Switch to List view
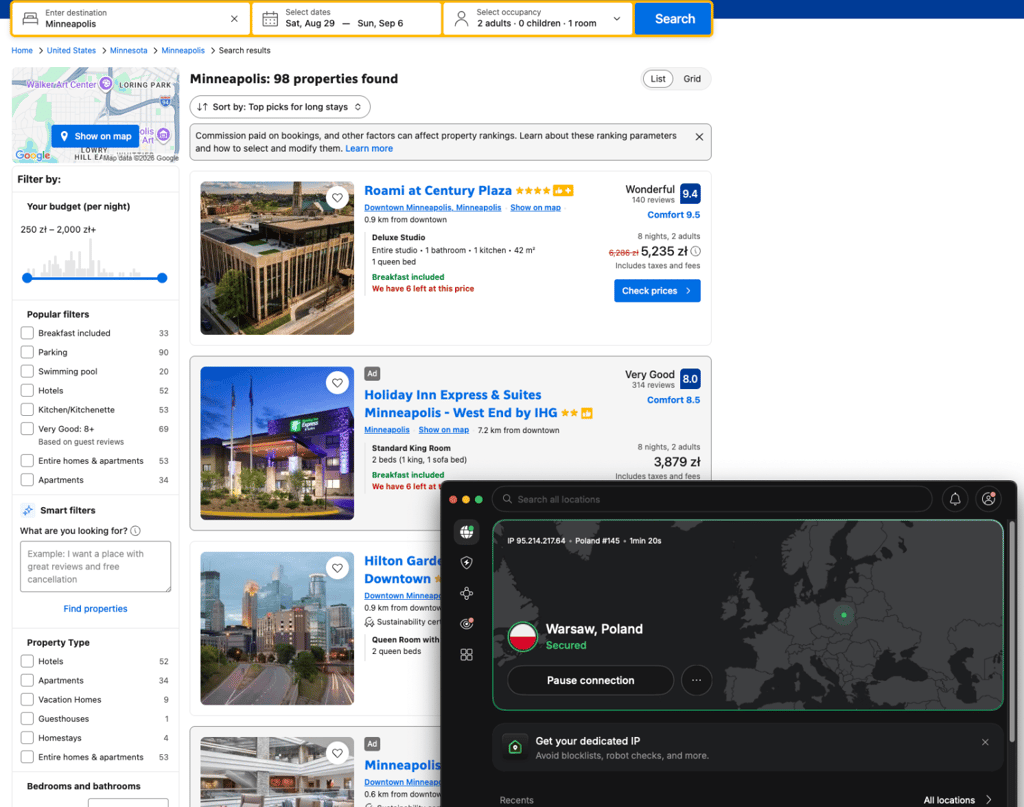 pyautogui.click(x=658, y=79)
